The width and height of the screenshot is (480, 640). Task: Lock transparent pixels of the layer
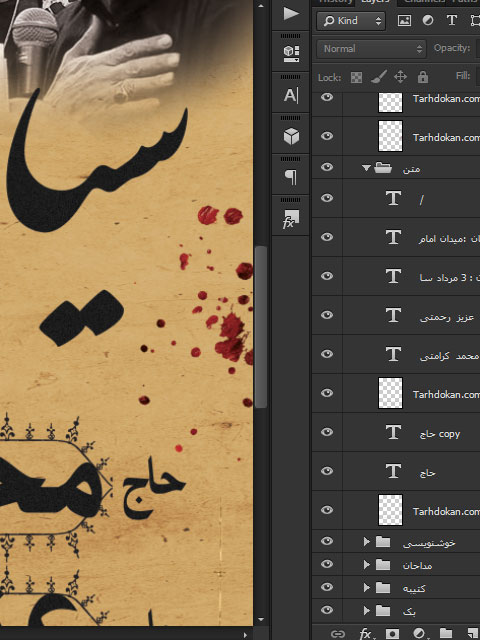coord(356,77)
